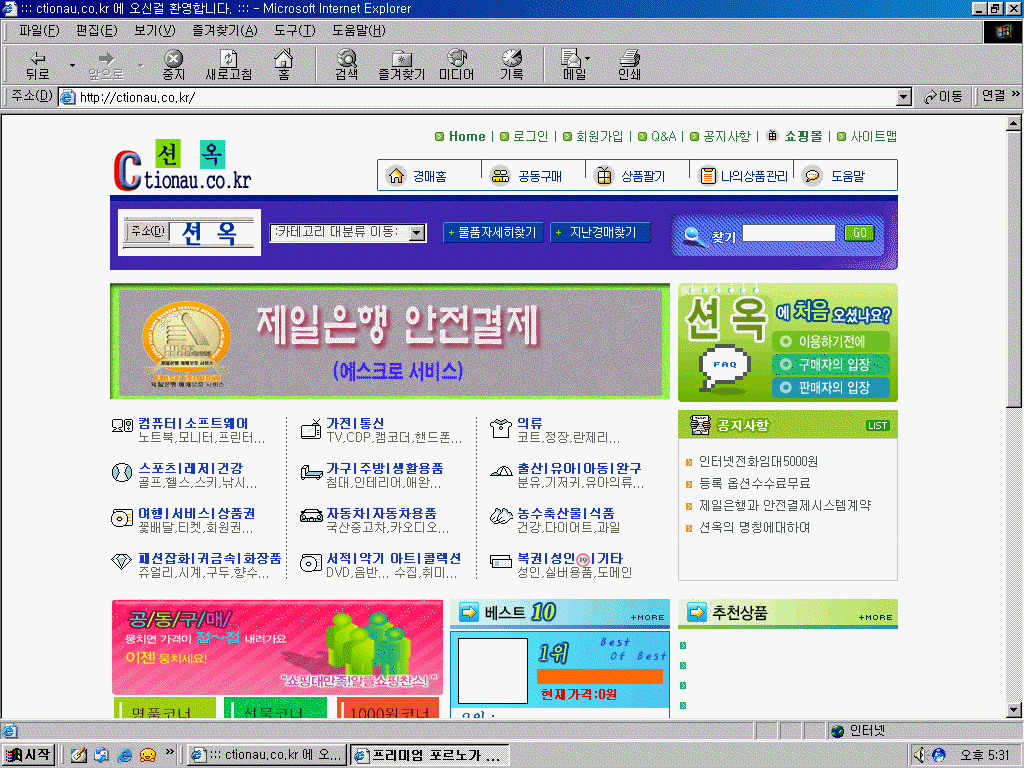This screenshot has height=768, width=1024.
Task: Open the 편집(E) menu
Action: [97, 30]
